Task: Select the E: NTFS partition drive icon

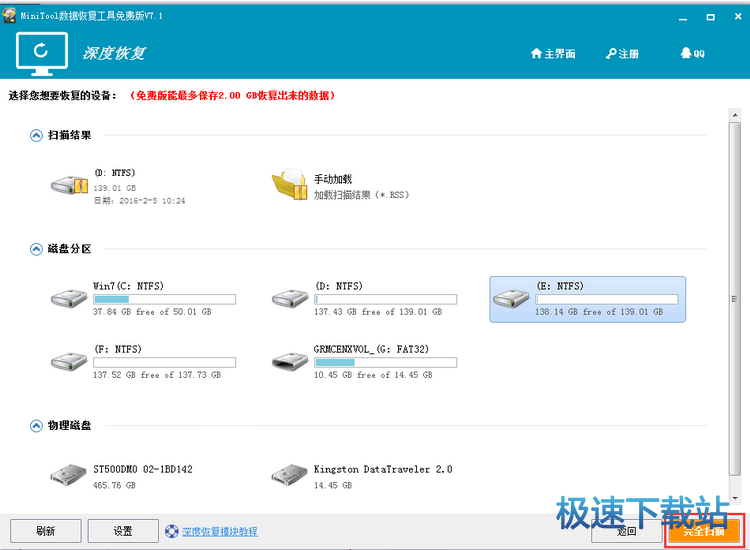Action: point(511,298)
